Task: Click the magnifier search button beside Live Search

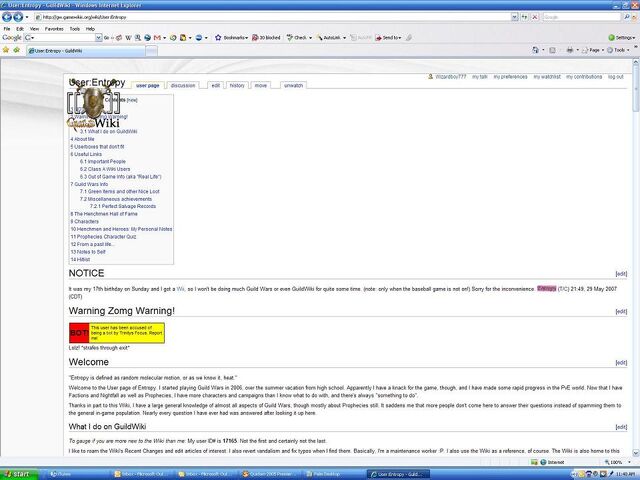Action: [626, 17]
